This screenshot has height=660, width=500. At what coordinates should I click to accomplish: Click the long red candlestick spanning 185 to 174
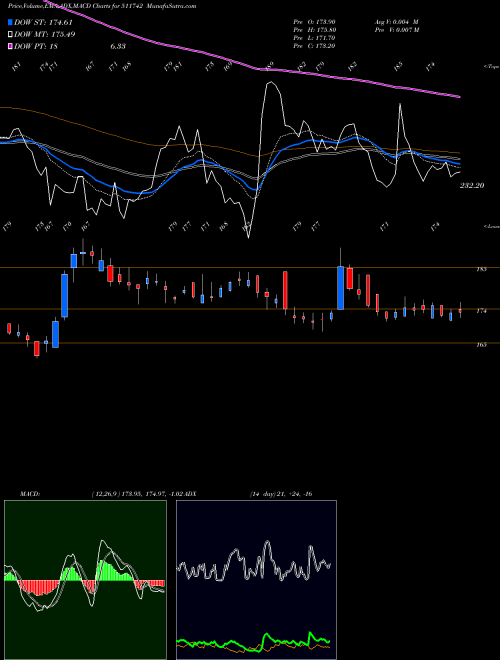[285, 290]
